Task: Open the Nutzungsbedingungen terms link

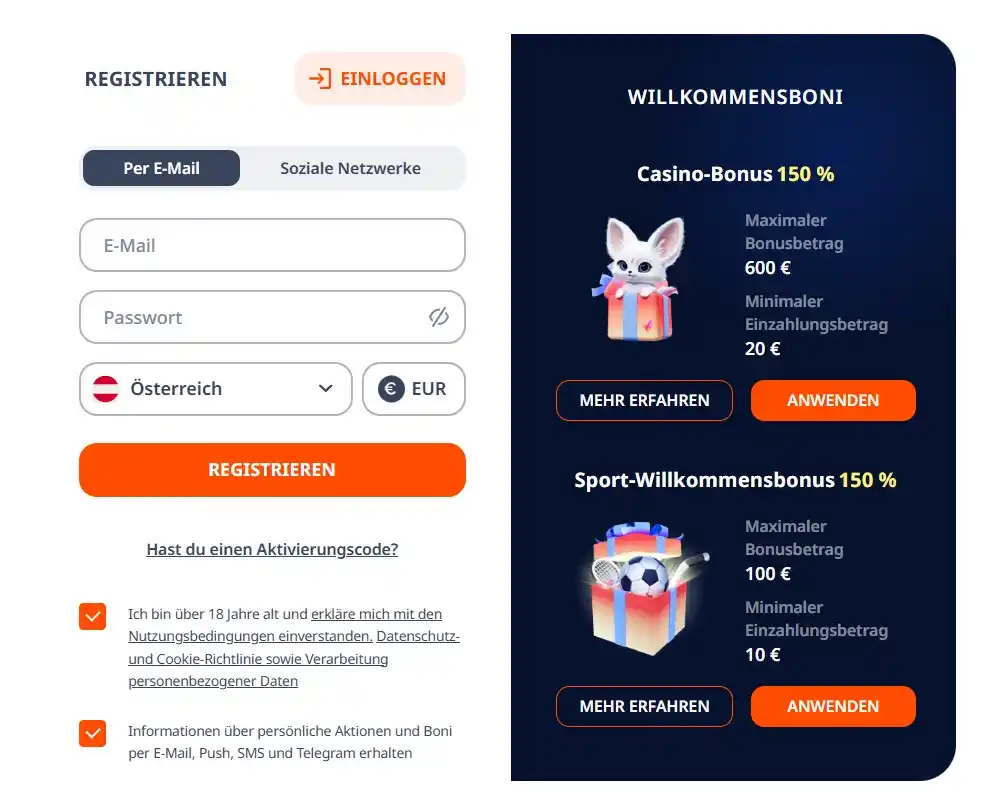Action: pos(250,636)
